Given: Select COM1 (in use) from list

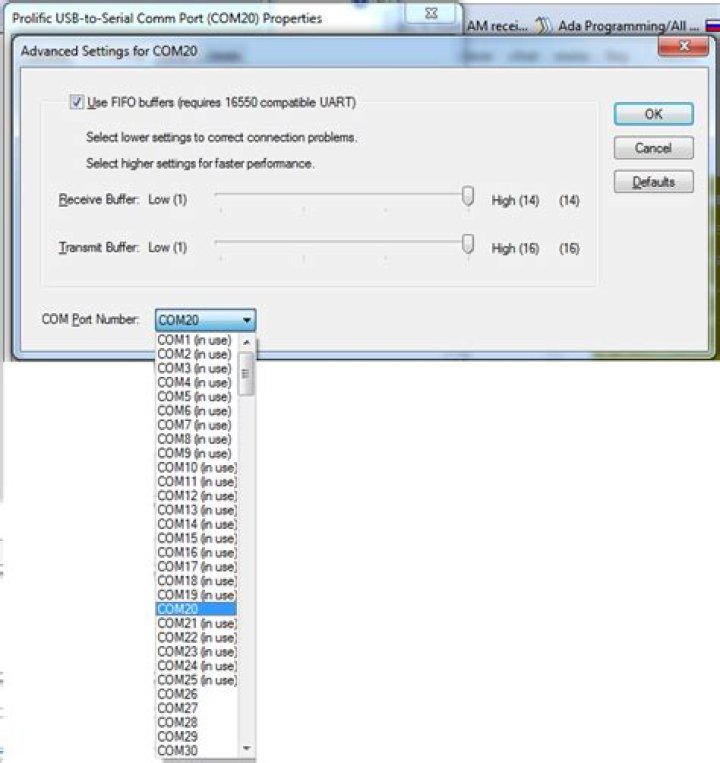Looking at the screenshot, I should 197,340.
